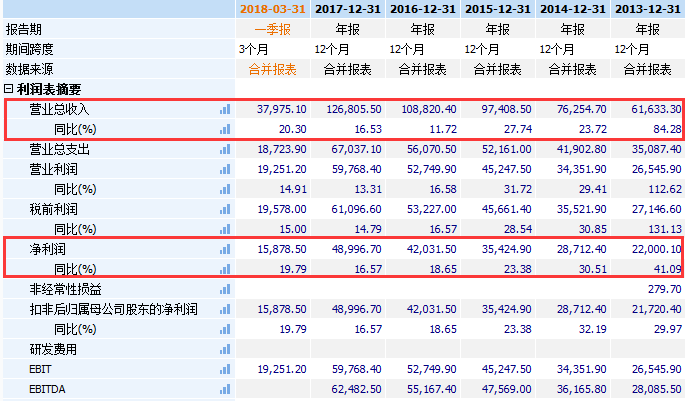Collapse the 利润表摘要 section

(8, 89)
